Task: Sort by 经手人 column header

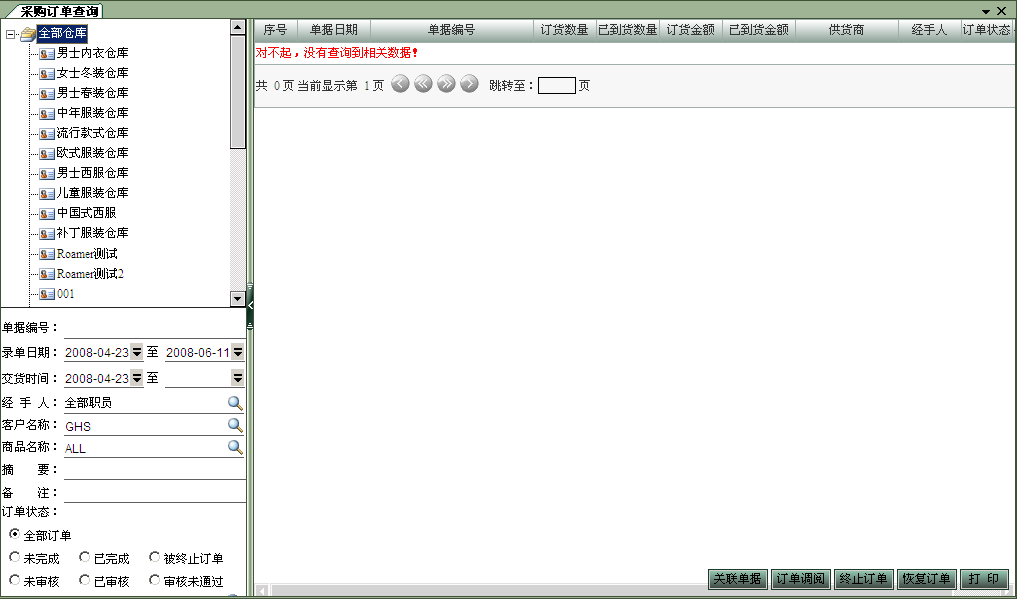Action: pos(929,30)
